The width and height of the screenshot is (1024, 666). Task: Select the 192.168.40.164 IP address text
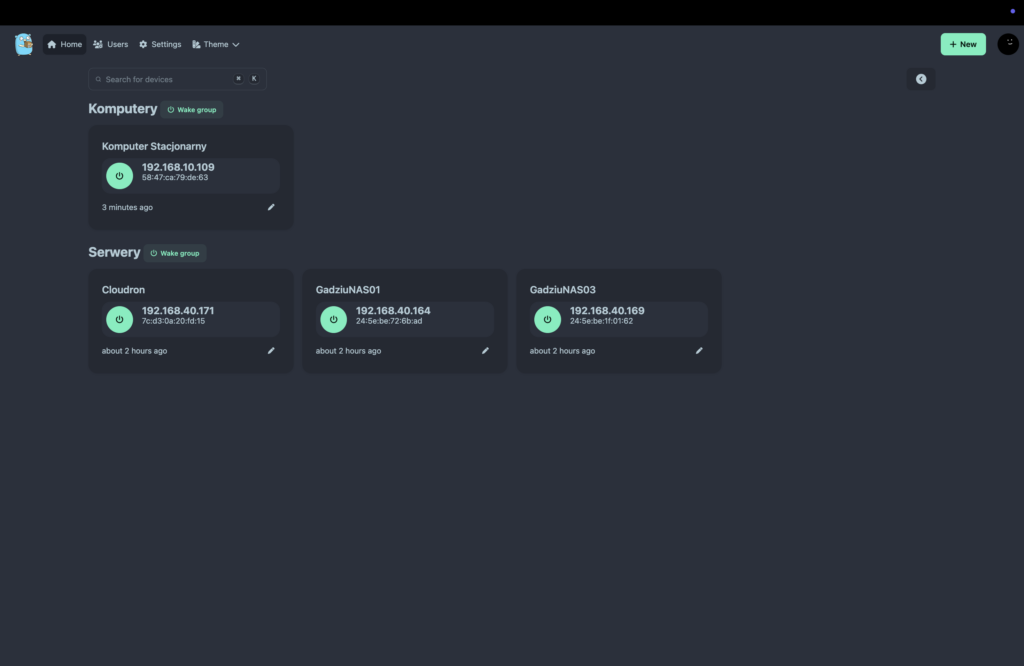point(393,311)
